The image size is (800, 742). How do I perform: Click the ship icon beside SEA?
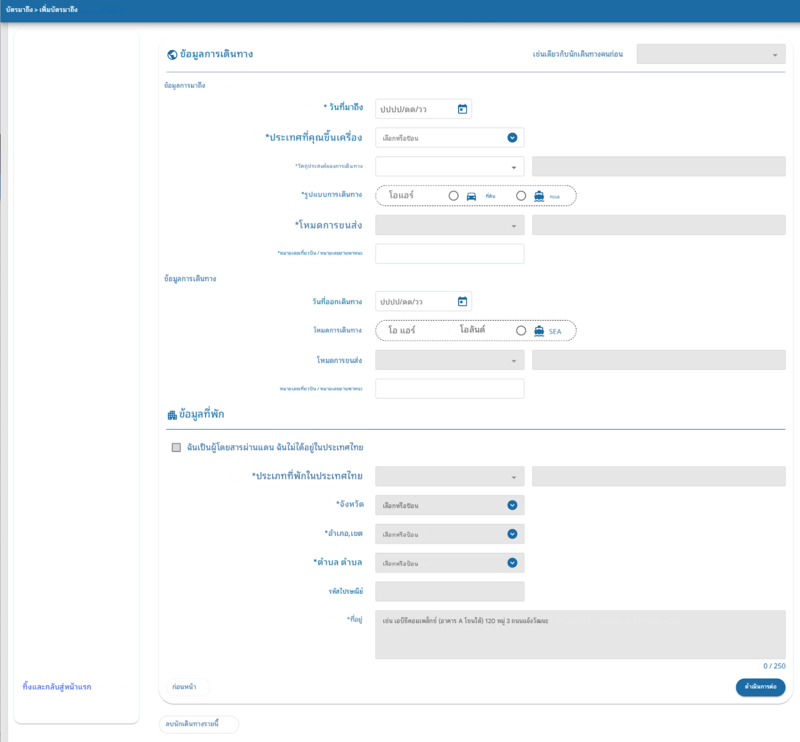coord(539,331)
